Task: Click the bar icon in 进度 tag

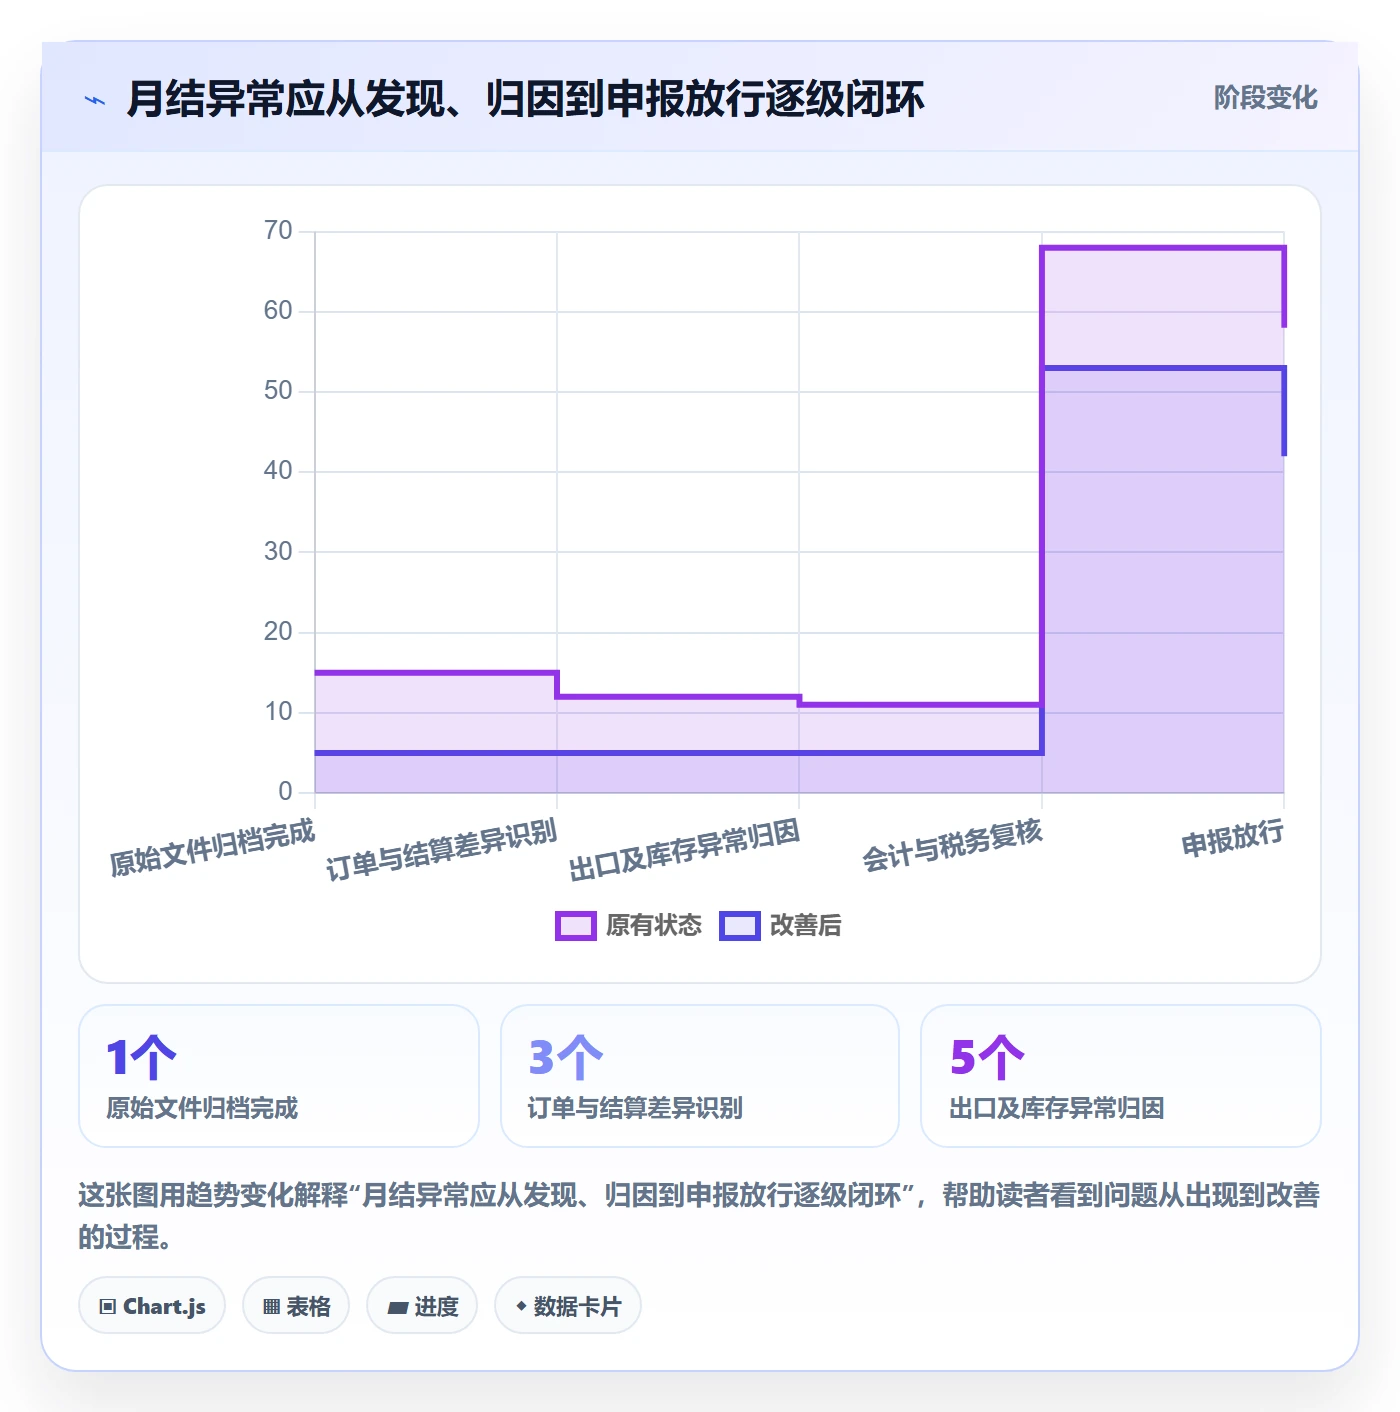Action: click(398, 1307)
